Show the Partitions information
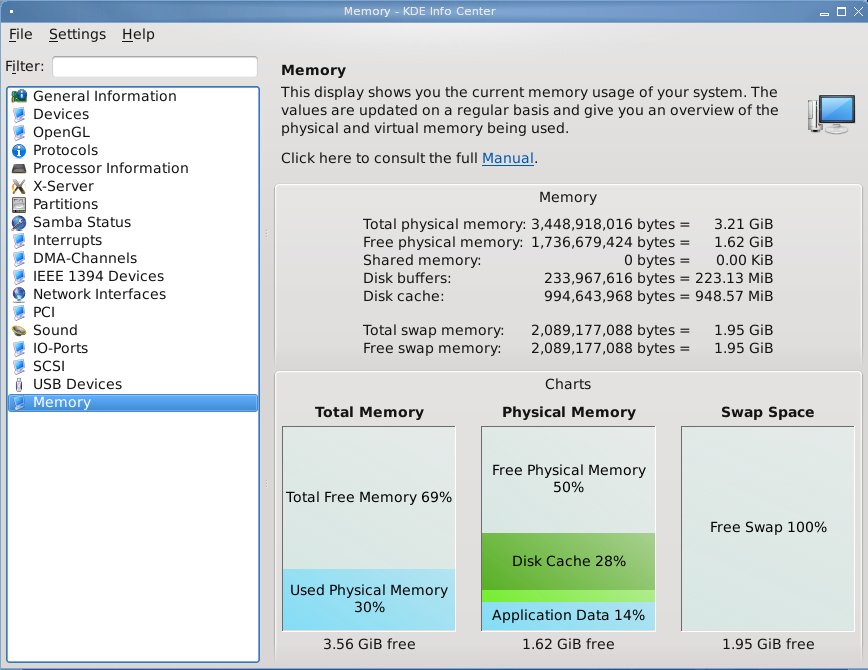This screenshot has width=868, height=670. click(68, 204)
